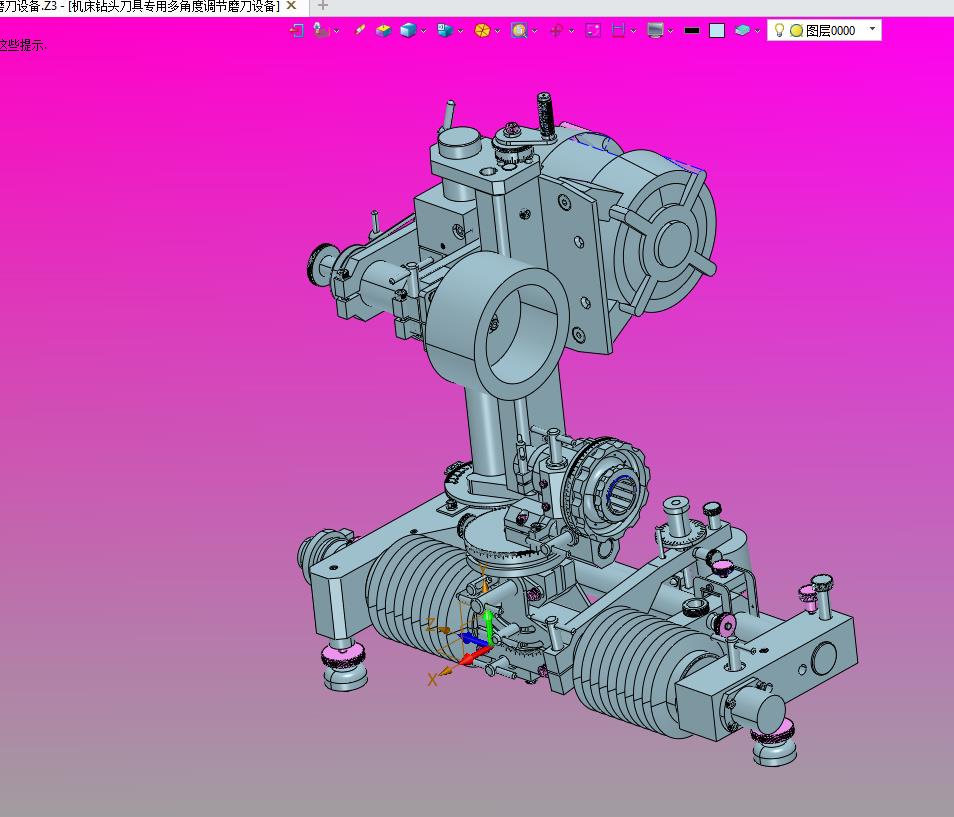The width and height of the screenshot is (954, 817).
Task: Click the black line color swatch
Action: pyautogui.click(x=692, y=30)
